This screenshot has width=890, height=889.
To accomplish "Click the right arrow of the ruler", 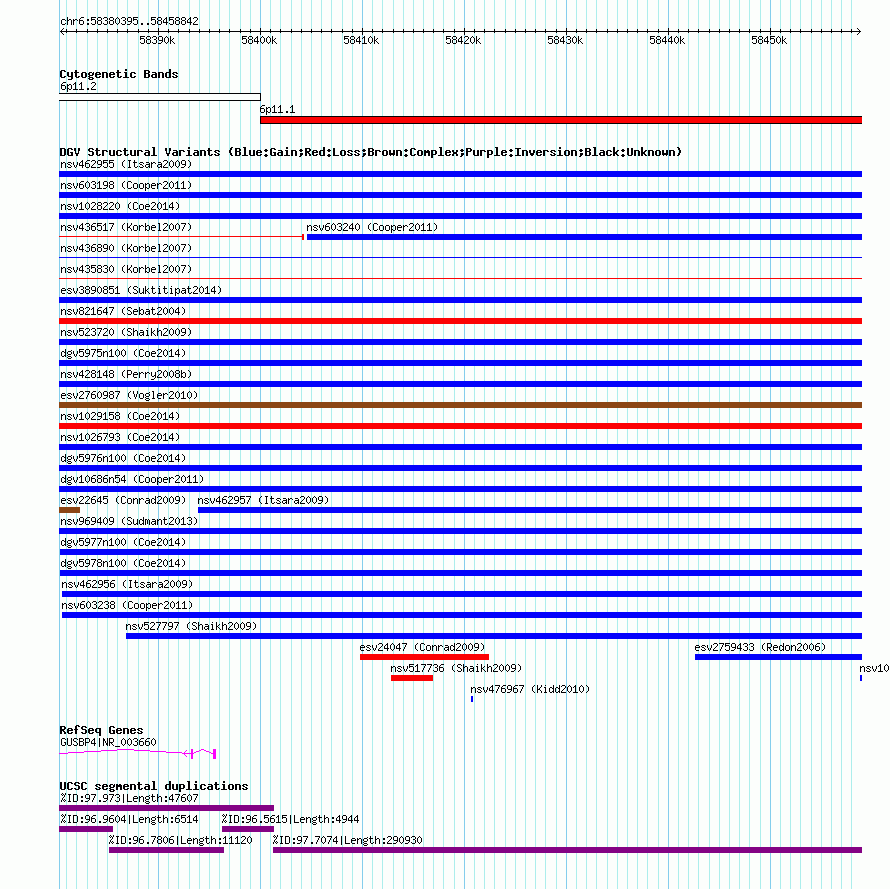I will [x=858, y=32].
